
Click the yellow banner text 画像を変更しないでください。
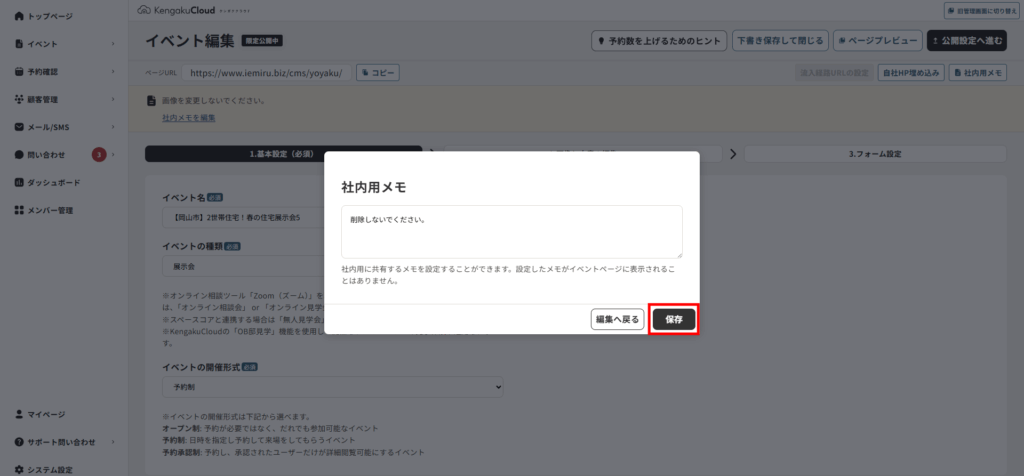pyautogui.click(x=213, y=101)
